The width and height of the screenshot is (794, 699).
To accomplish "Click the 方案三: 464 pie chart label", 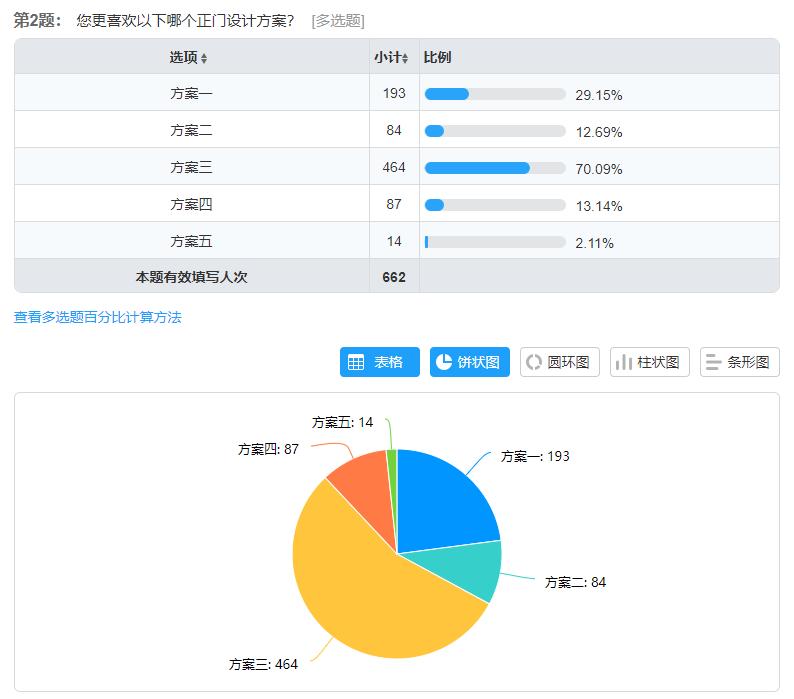I will [264, 664].
